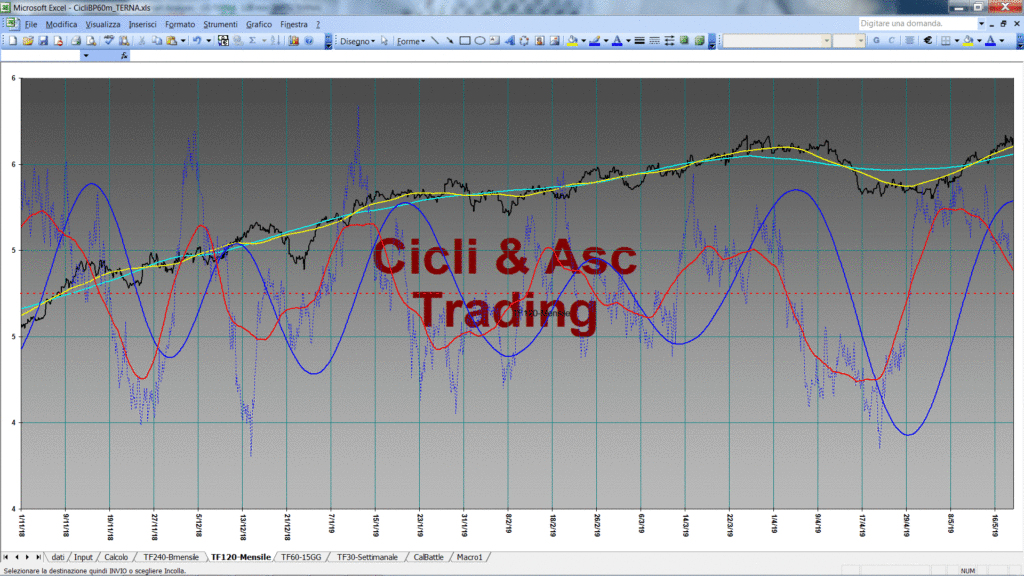Open Print Preview icon
Viewport: 1024px width, 576px height.
pos(91,40)
